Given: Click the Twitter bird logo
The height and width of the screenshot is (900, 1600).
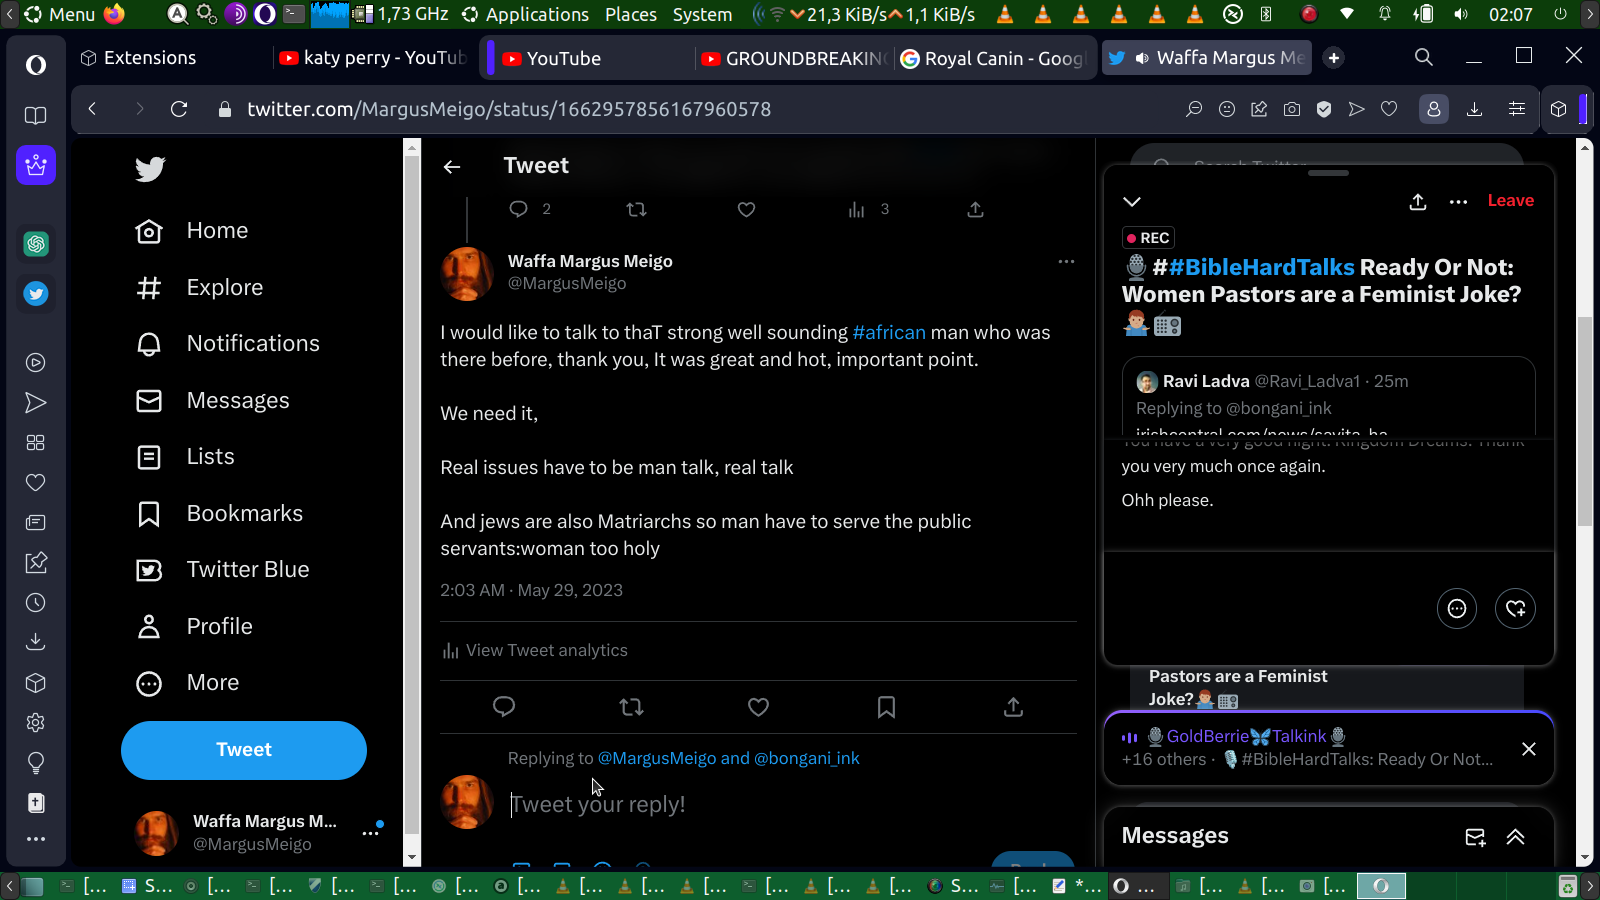Looking at the screenshot, I should (150, 169).
